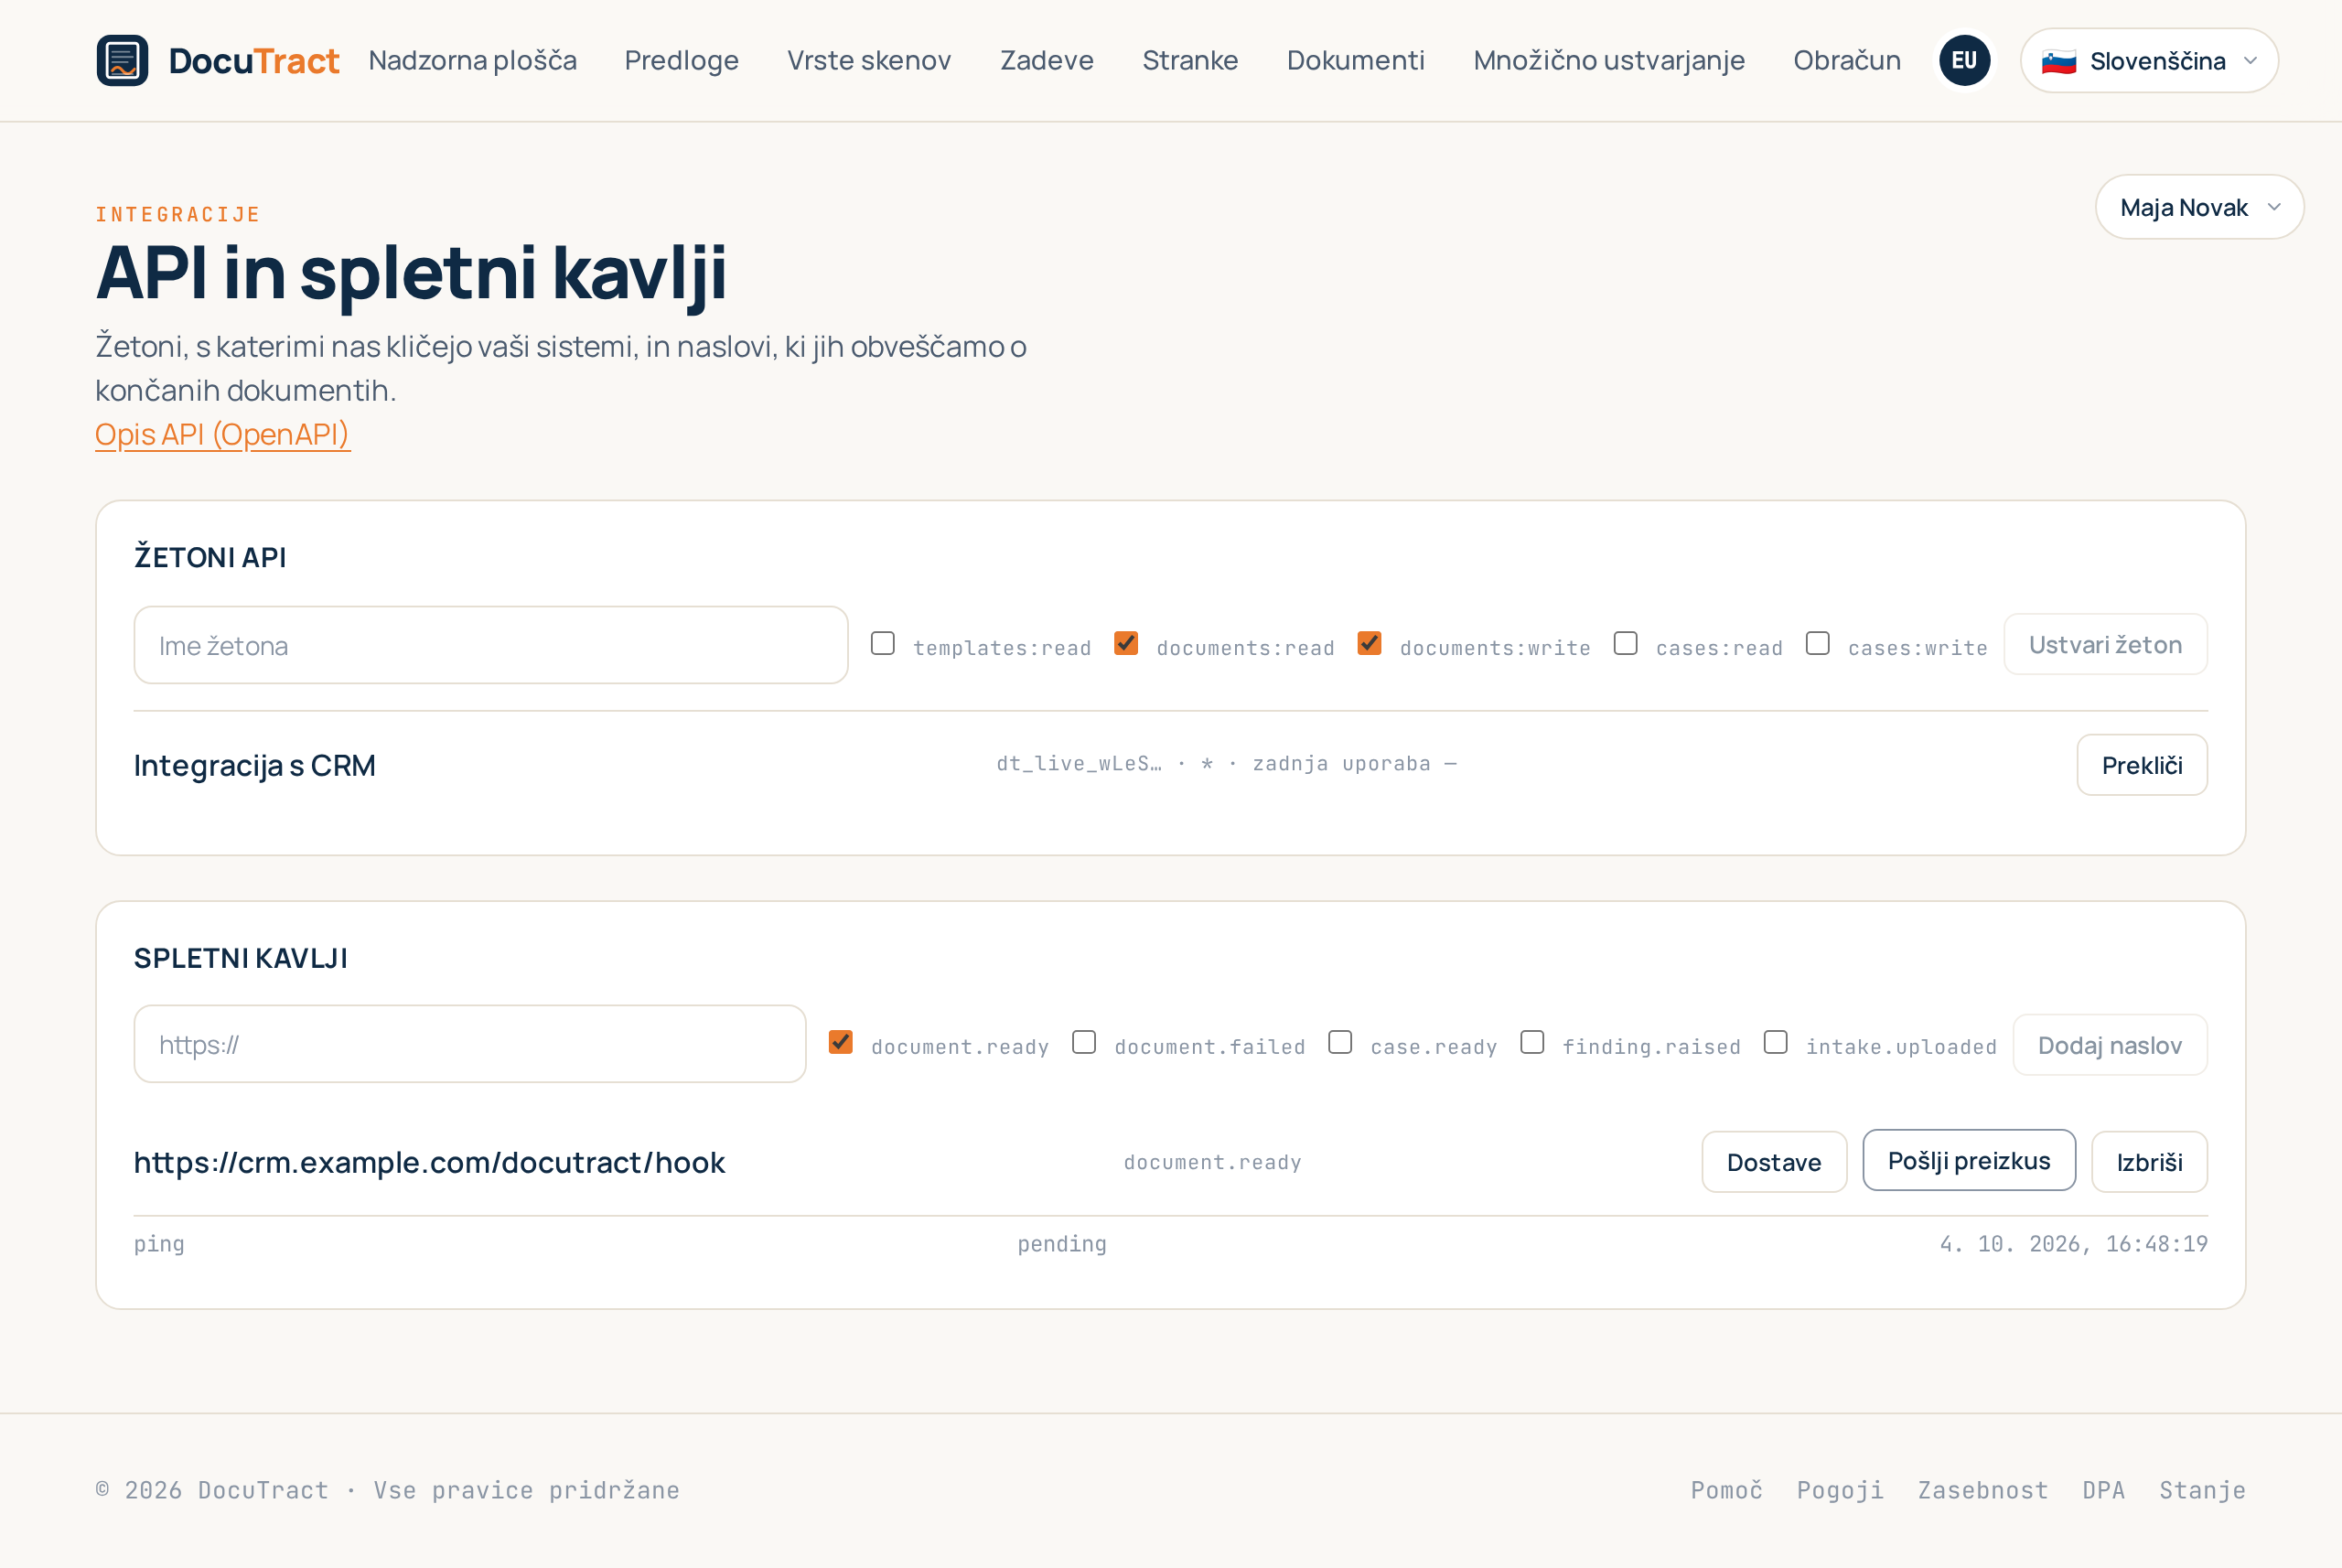Uncheck the documents:read scope
Screen dimensions: 2342x1568
(x=1126, y=643)
